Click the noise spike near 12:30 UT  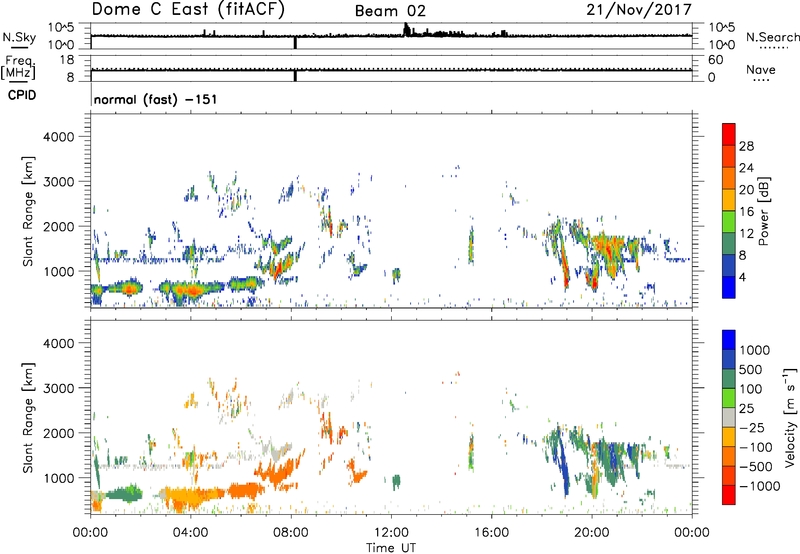pos(407,29)
